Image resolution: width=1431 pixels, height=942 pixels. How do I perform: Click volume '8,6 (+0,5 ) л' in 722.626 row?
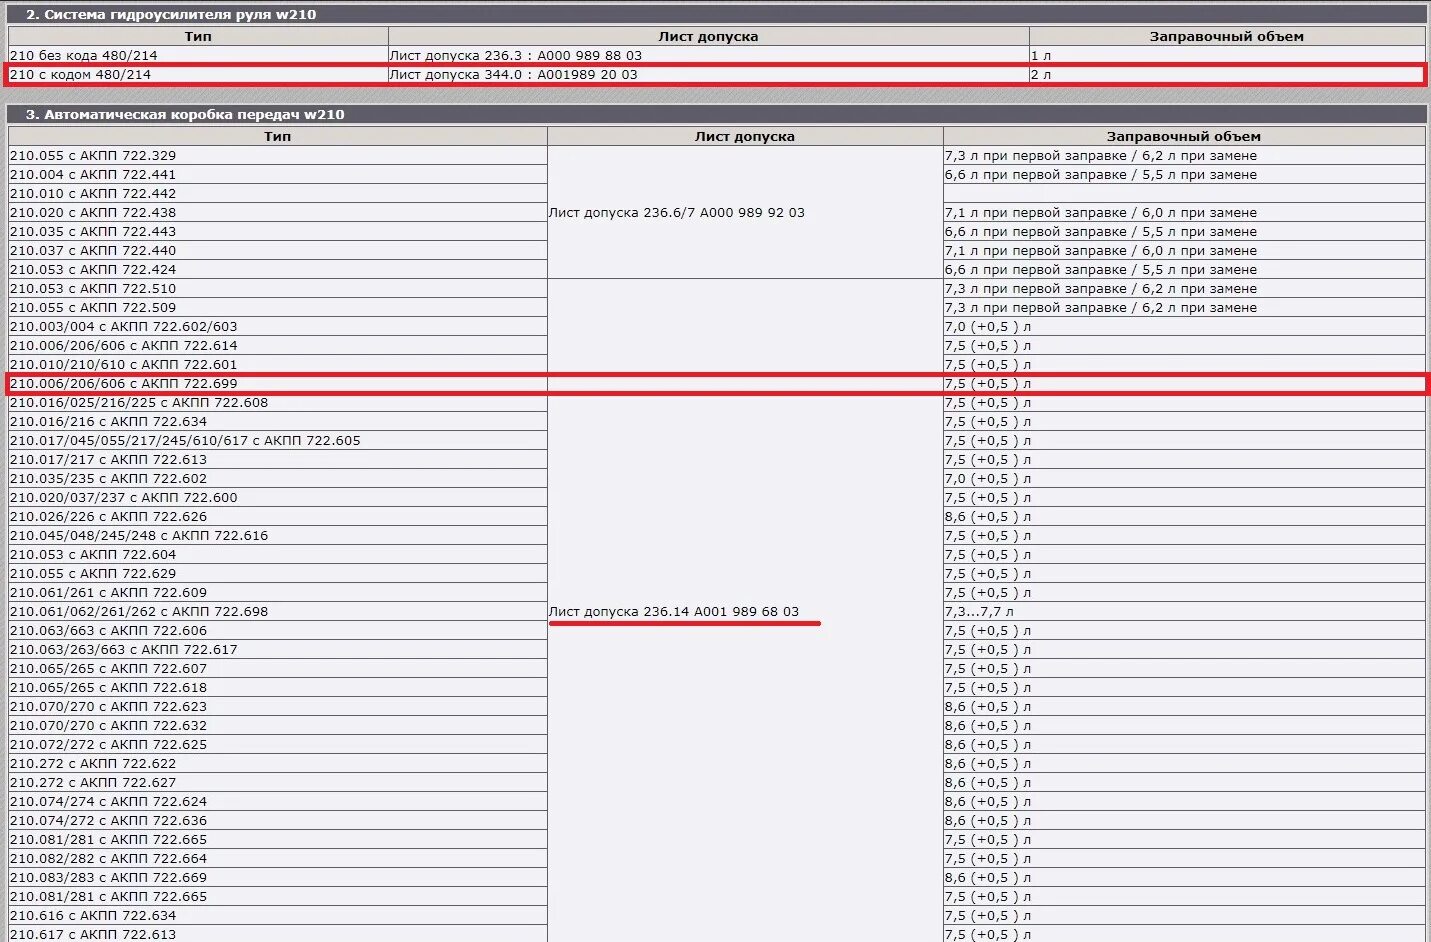tap(988, 516)
